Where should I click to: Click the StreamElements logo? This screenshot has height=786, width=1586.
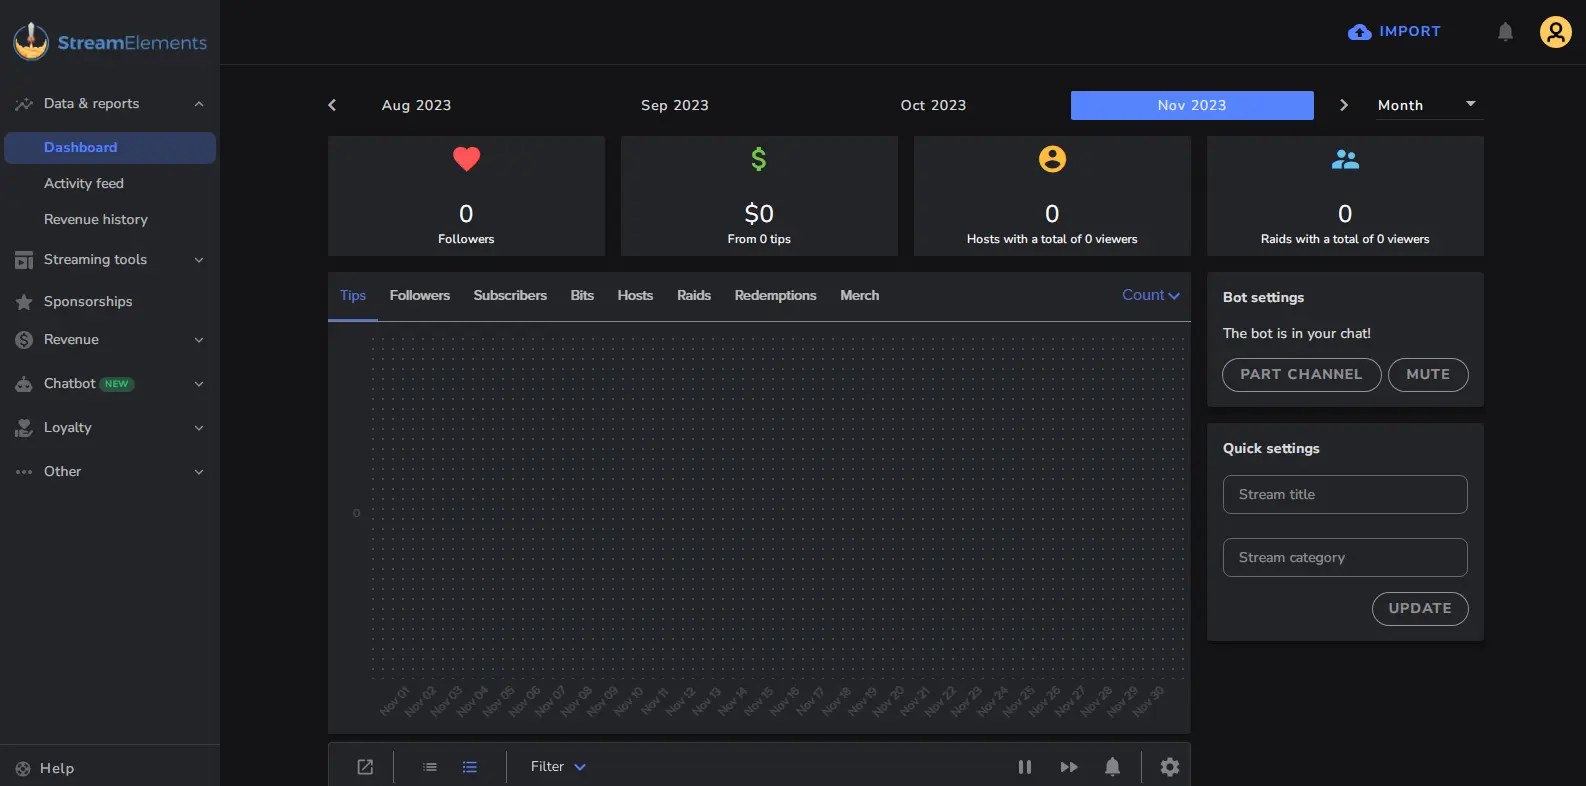click(x=110, y=41)
